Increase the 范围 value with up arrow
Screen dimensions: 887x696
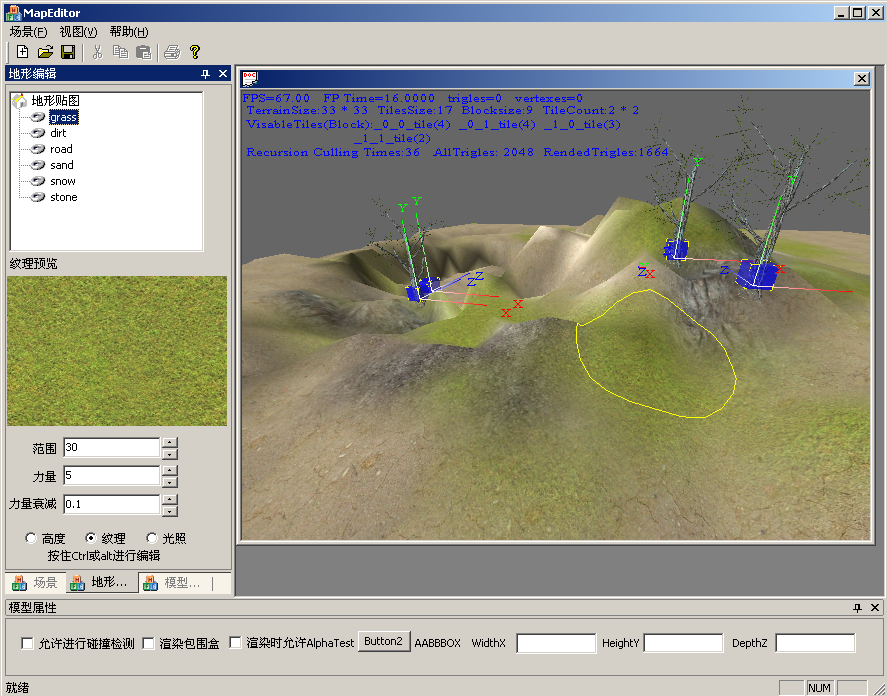tap(170, 442)
